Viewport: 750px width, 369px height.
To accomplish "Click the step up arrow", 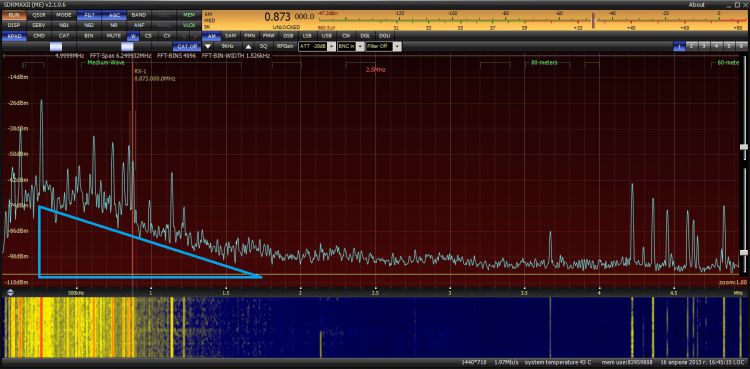I will (x=248, y=46).
